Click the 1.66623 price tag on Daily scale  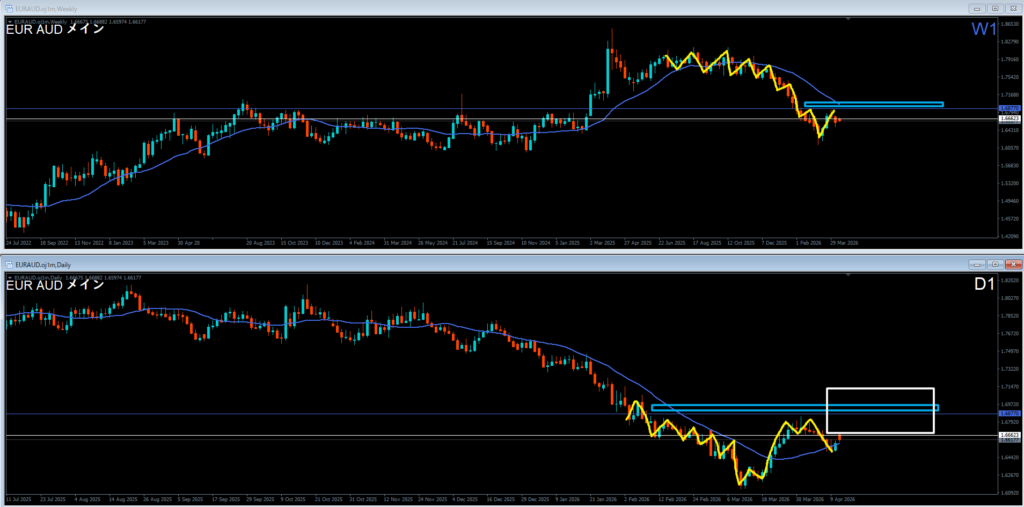(1010, 435)
